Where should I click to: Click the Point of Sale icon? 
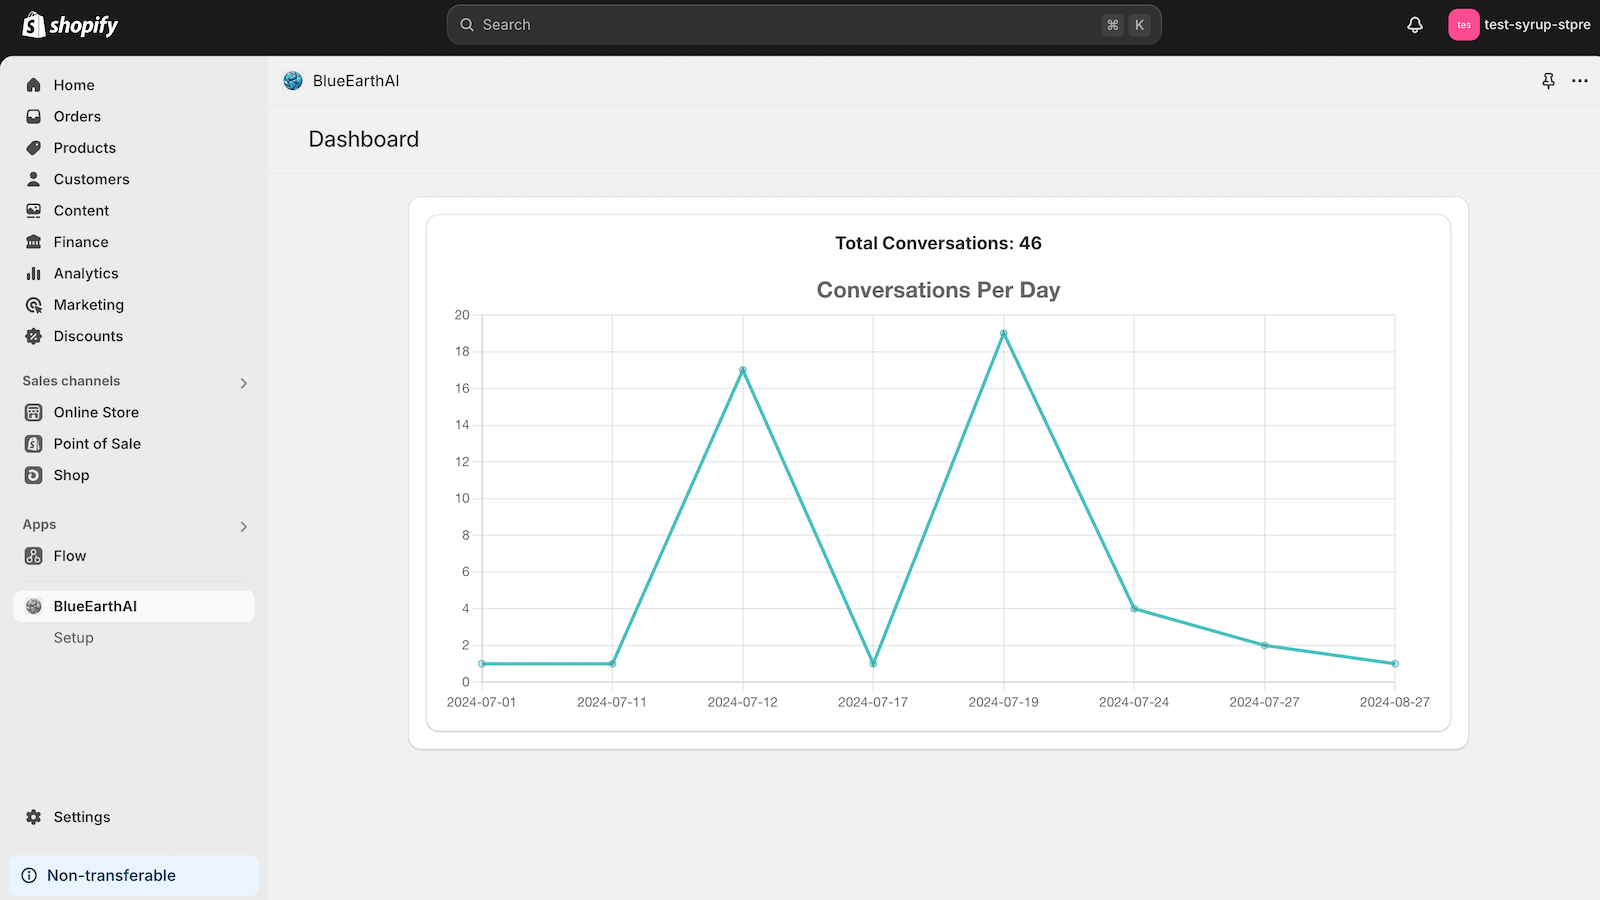coord(34,444)
